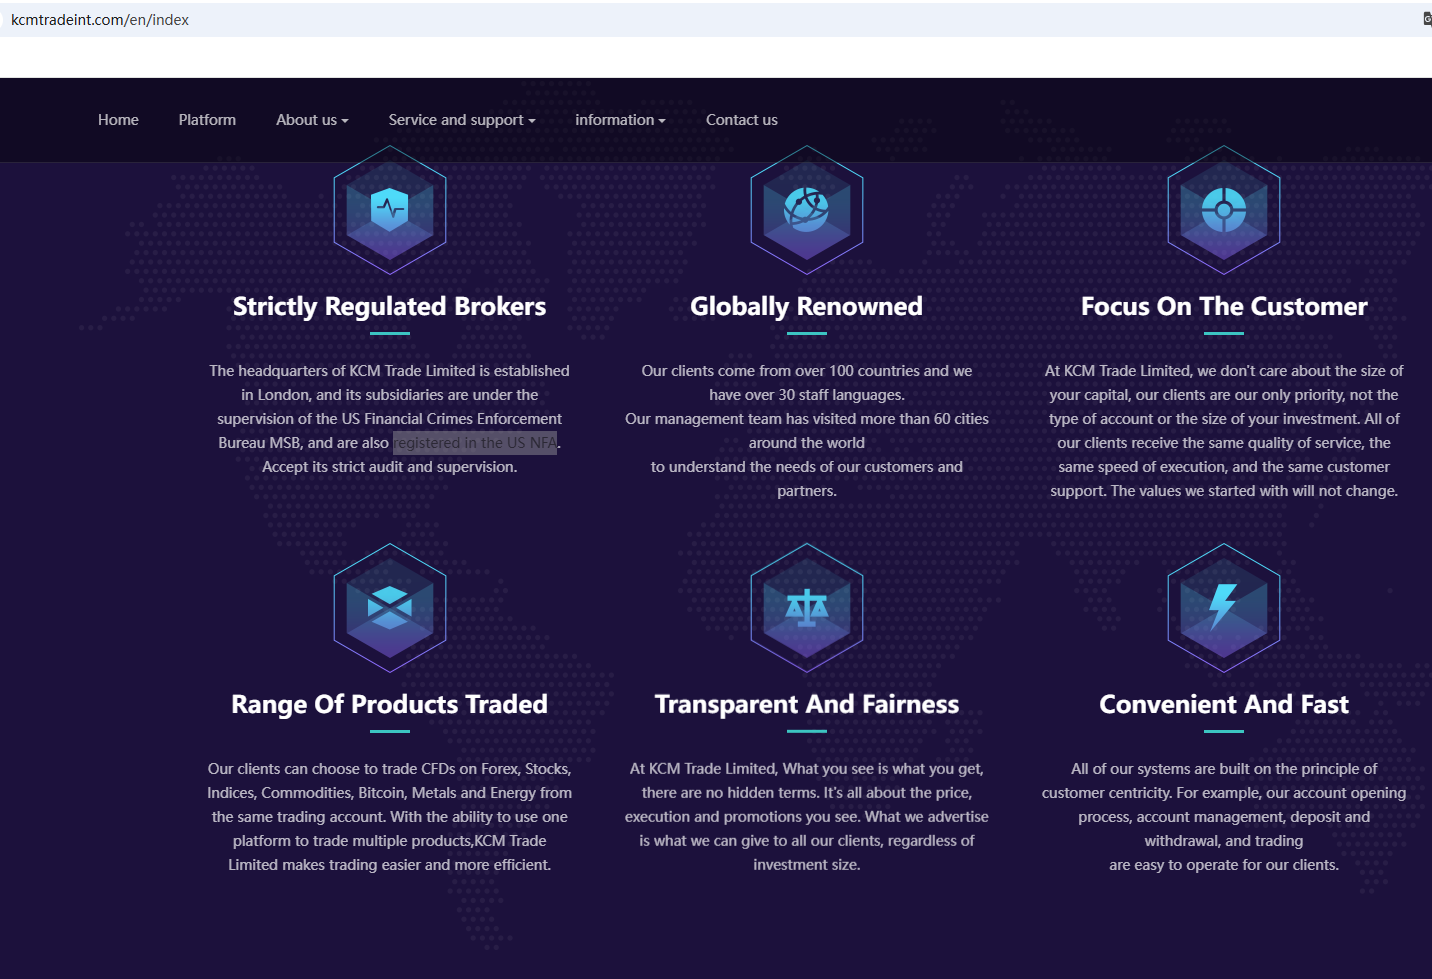Click the line 'are easy to operate for our clients.'
Viewport: 1432px width, 979px height.
tap(1224, 865)
